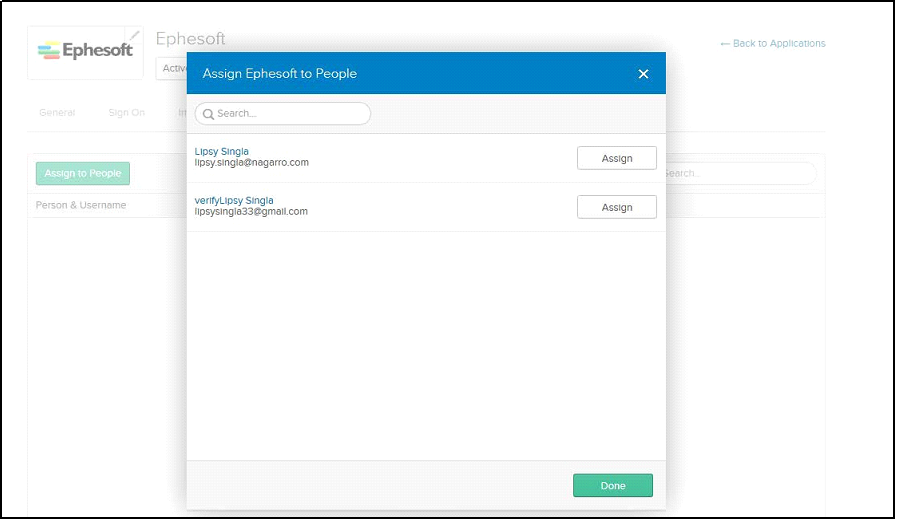Viewport: 897px width, 520px height.
Task: Open verifyLipsy Singla name link
Action: 234,200
